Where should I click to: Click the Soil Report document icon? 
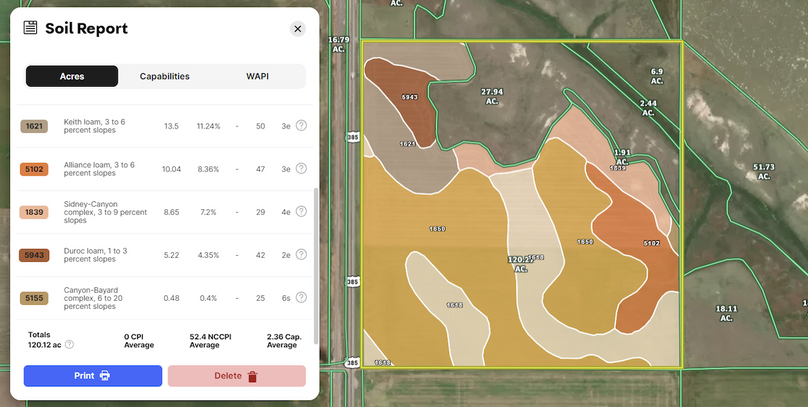click(31, 28)
